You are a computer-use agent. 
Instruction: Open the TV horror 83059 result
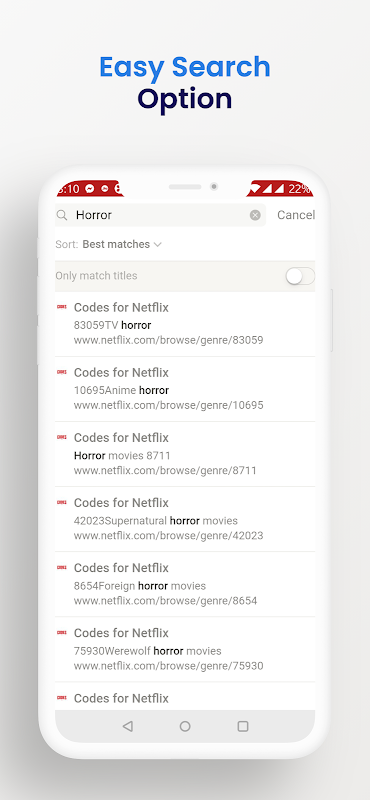[185, 324]
